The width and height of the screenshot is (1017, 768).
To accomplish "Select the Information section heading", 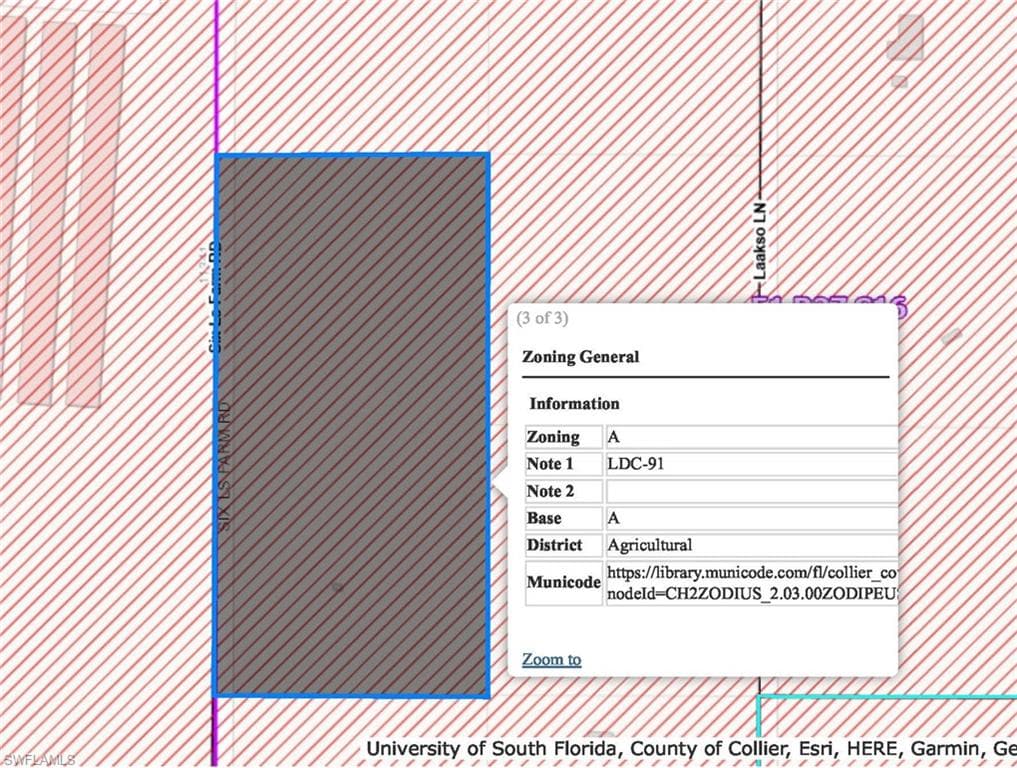I will [x=574, y=403].
